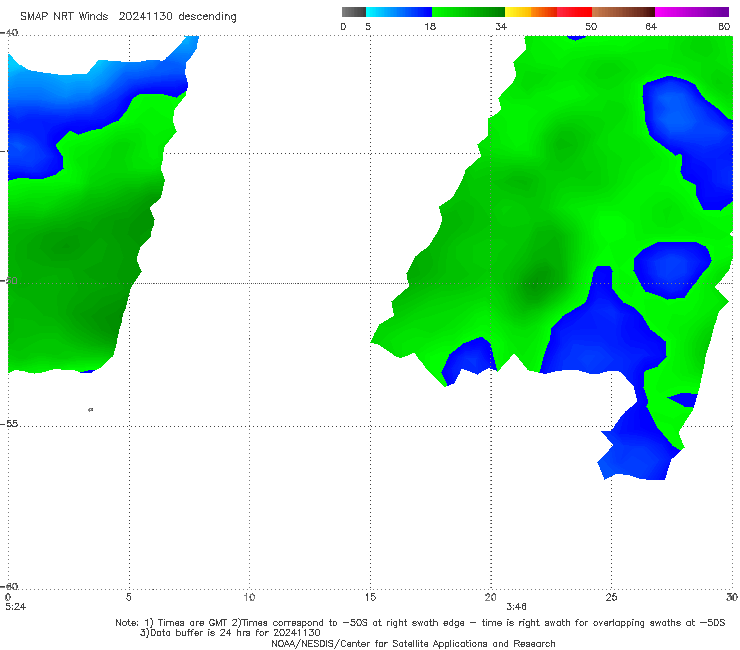Click the longitude label "15" on the bottom axis
This screenshot has height=650, width=740.
[370, 598]
